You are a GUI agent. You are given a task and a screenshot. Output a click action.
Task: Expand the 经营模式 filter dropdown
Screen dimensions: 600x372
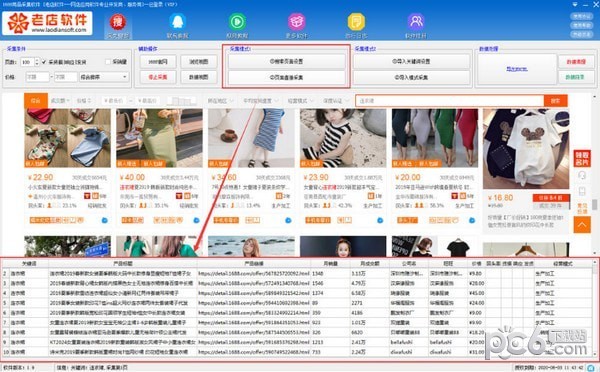[x=300, y=101]
